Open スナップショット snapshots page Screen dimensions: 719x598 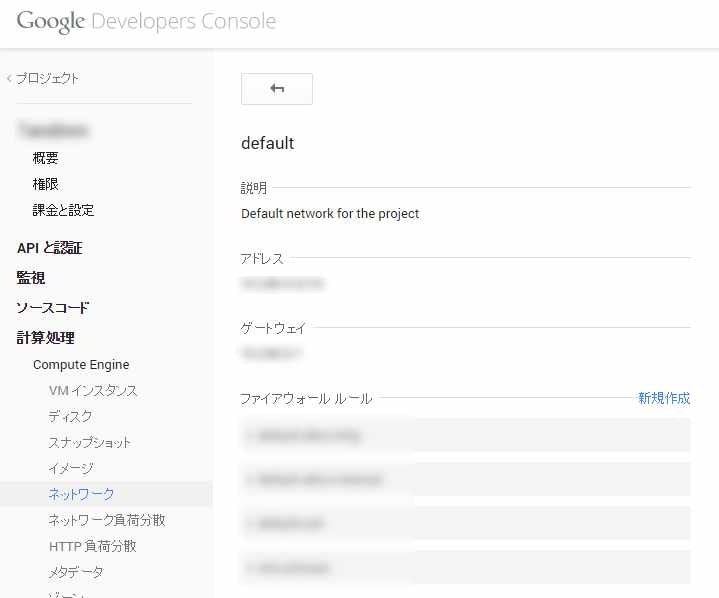89,443
